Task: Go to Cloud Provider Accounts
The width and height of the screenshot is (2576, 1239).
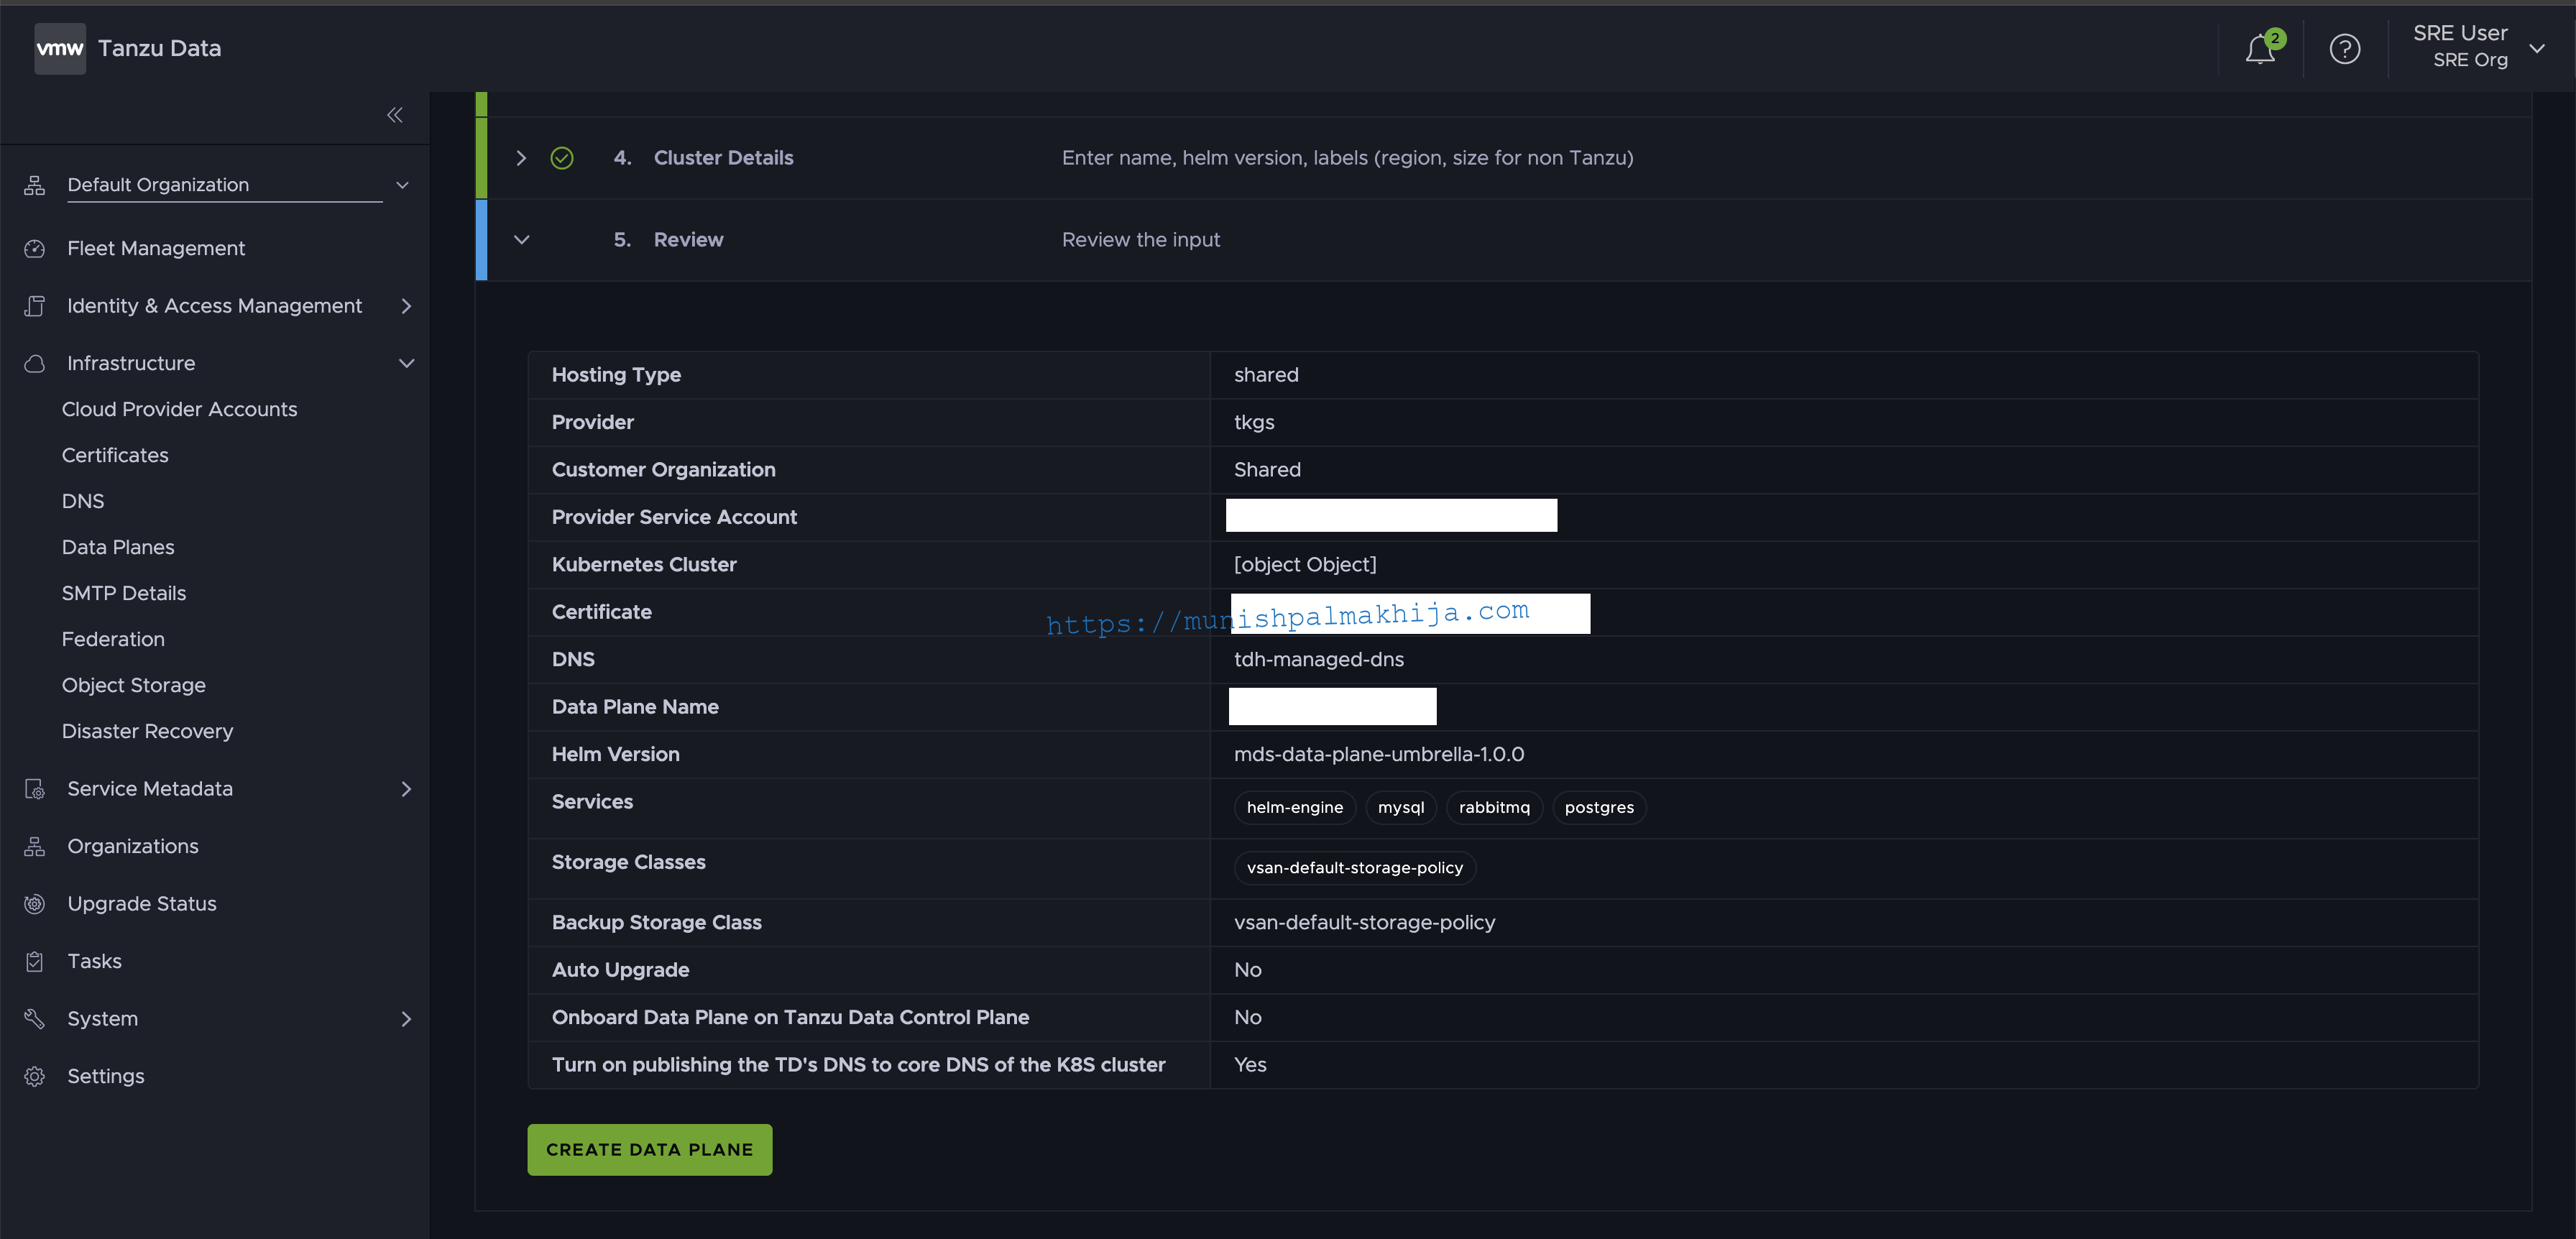Action: tap(179, 409)
